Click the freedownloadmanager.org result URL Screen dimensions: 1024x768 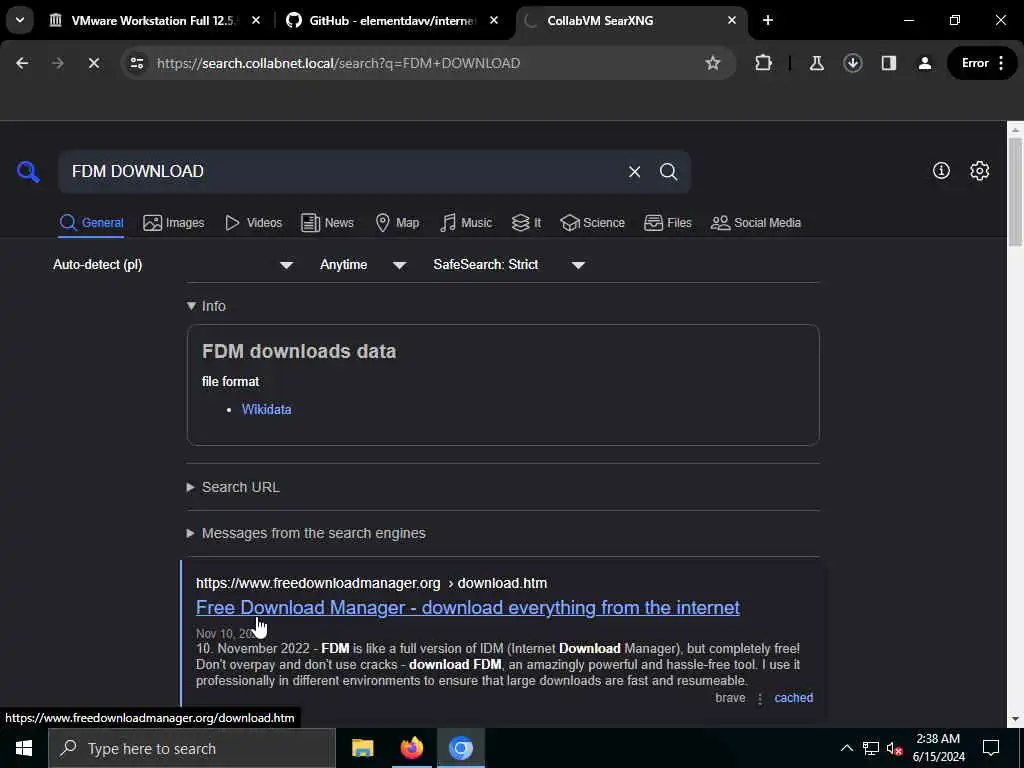(x=372, y=583)
